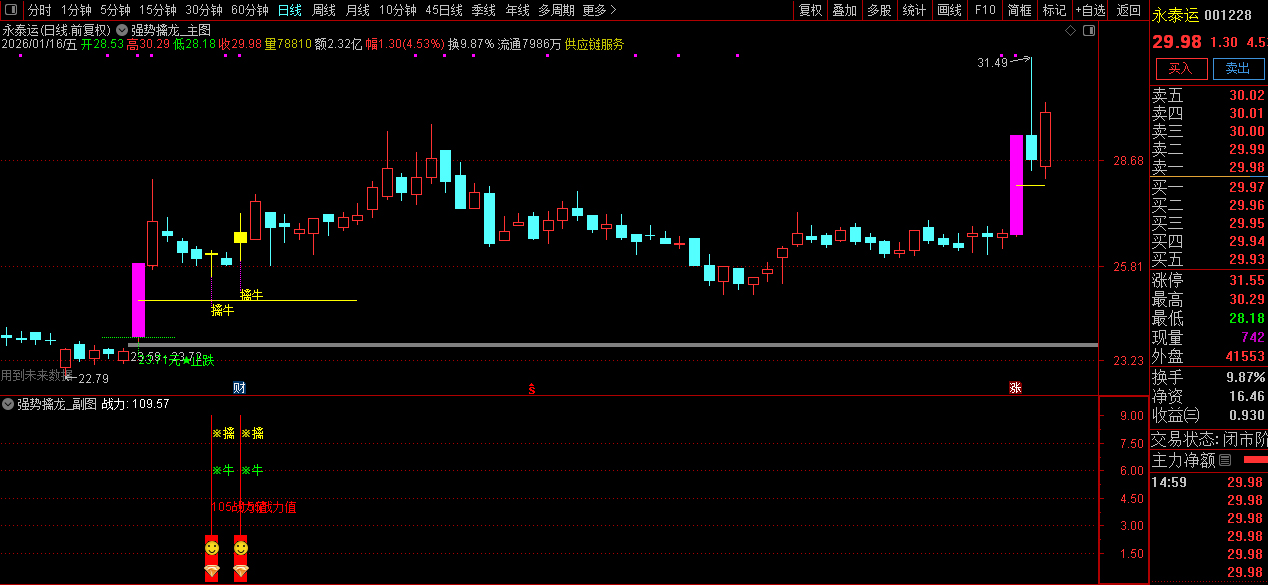
Task: Click the 返回 back button
Action: pos(1128,10)
